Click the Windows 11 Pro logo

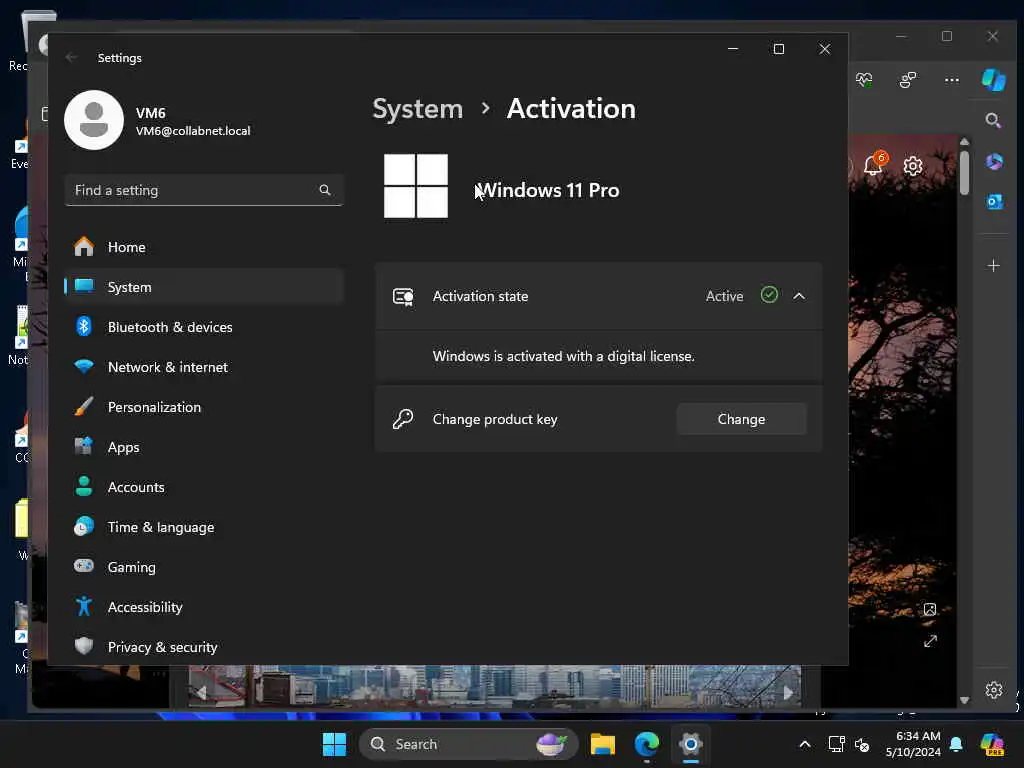coord(416,186)
